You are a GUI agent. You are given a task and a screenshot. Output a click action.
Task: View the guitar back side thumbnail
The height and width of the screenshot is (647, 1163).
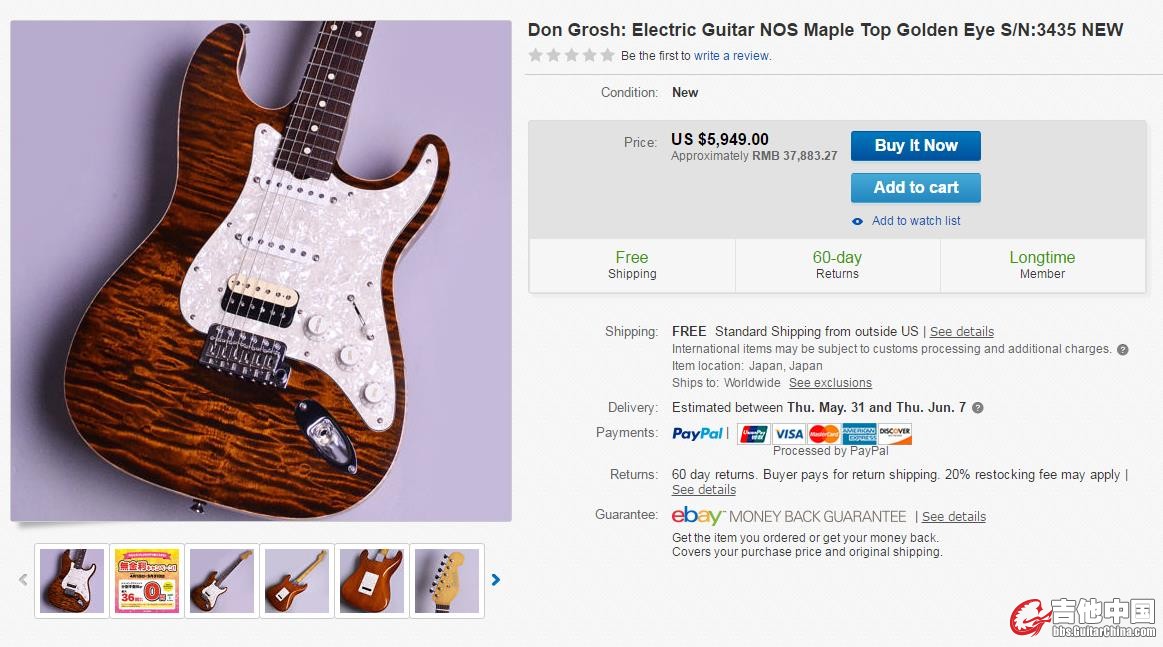pyautogui.click(x=372, y=581)
